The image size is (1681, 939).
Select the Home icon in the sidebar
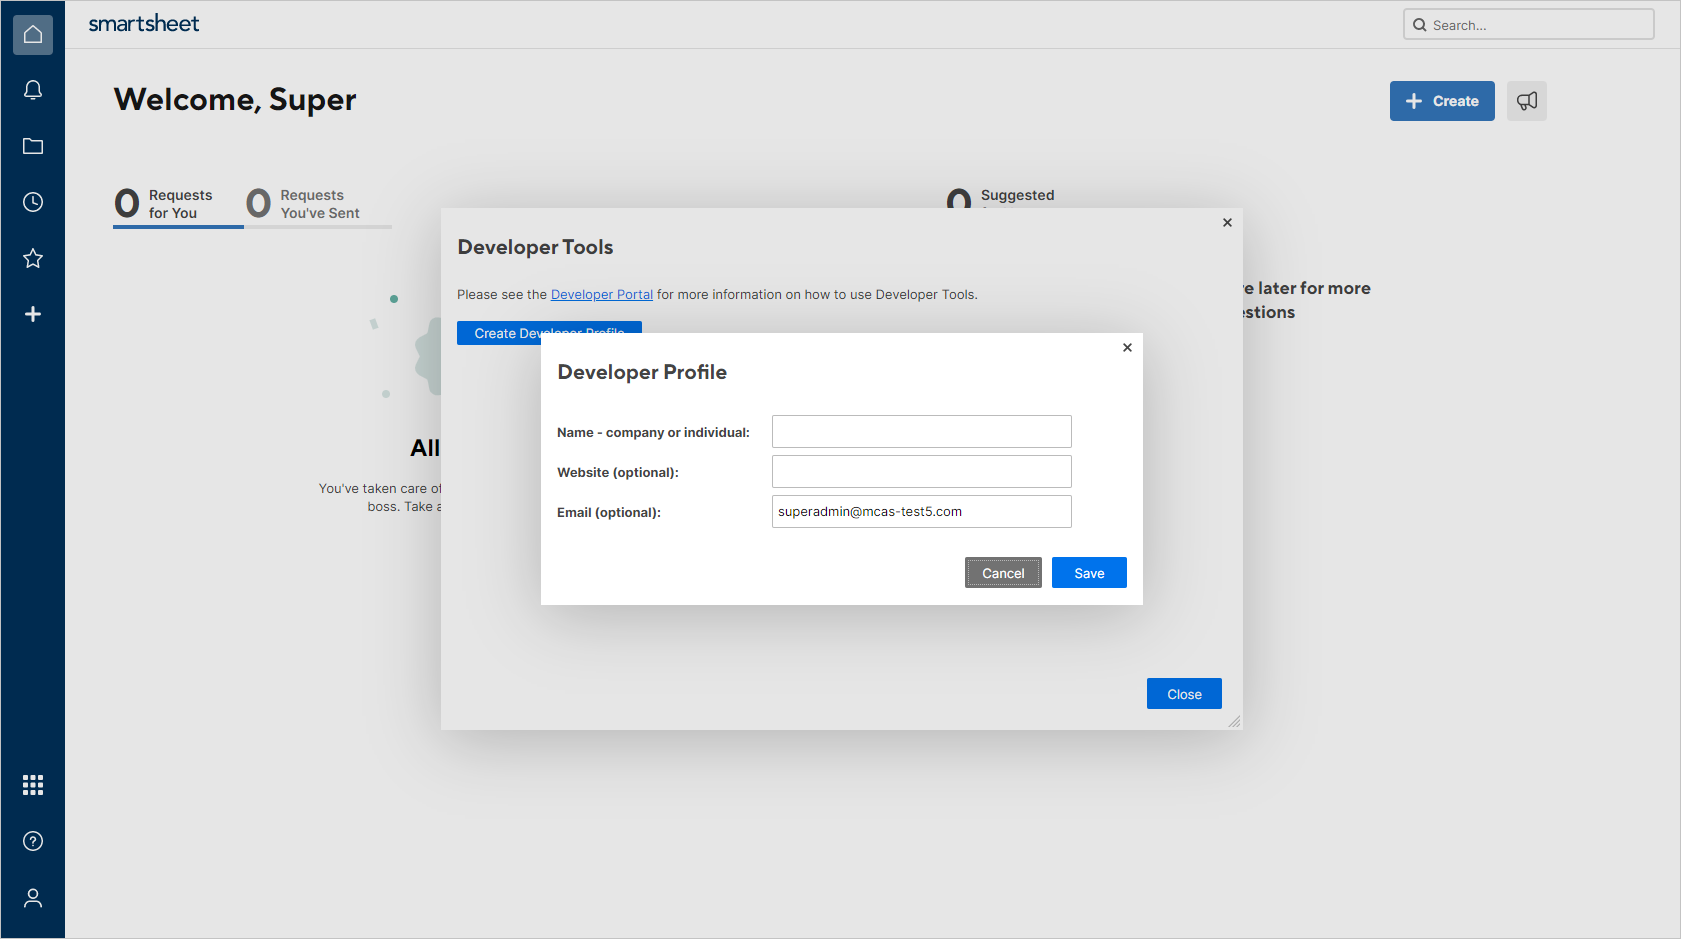(32, 34)
